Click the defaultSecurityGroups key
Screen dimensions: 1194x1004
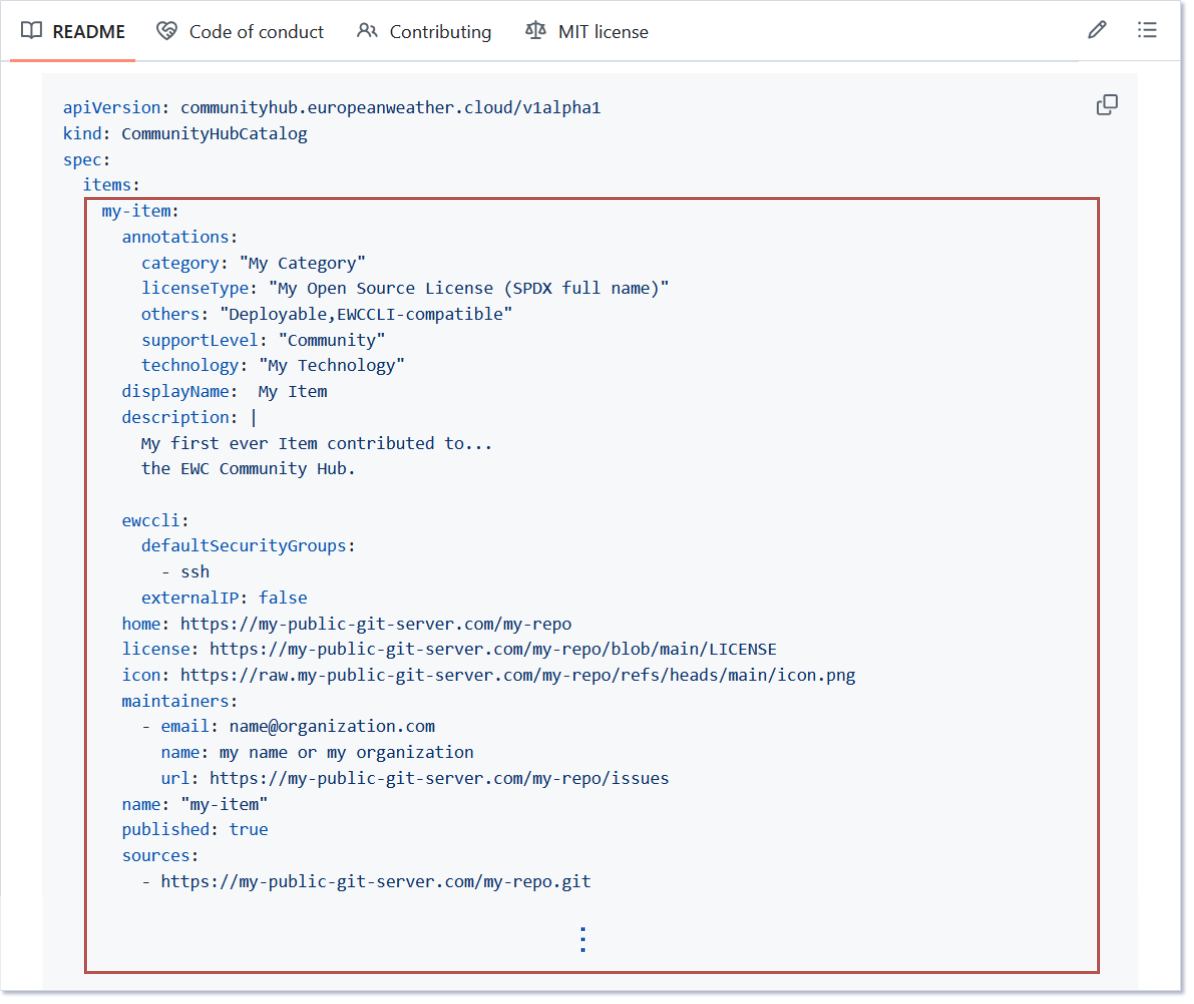click(244, 546)
